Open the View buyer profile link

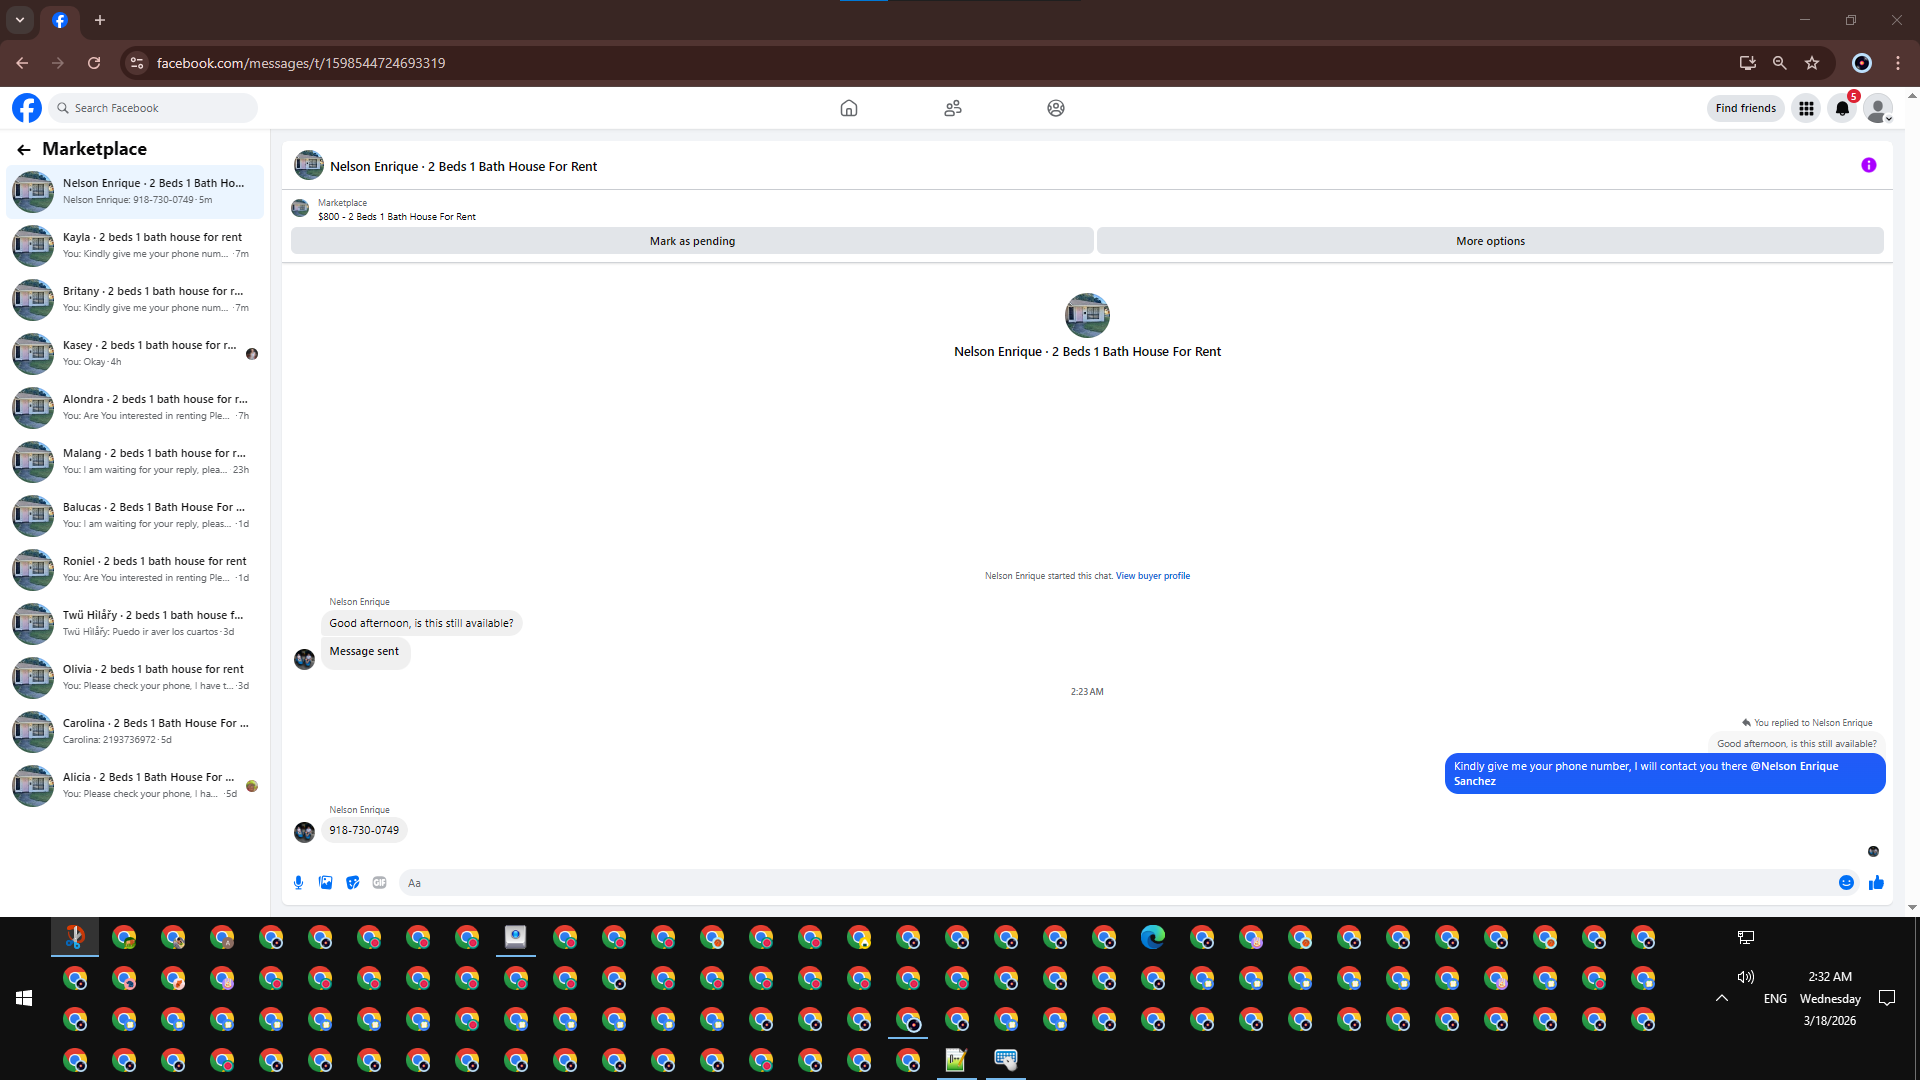1153,576
